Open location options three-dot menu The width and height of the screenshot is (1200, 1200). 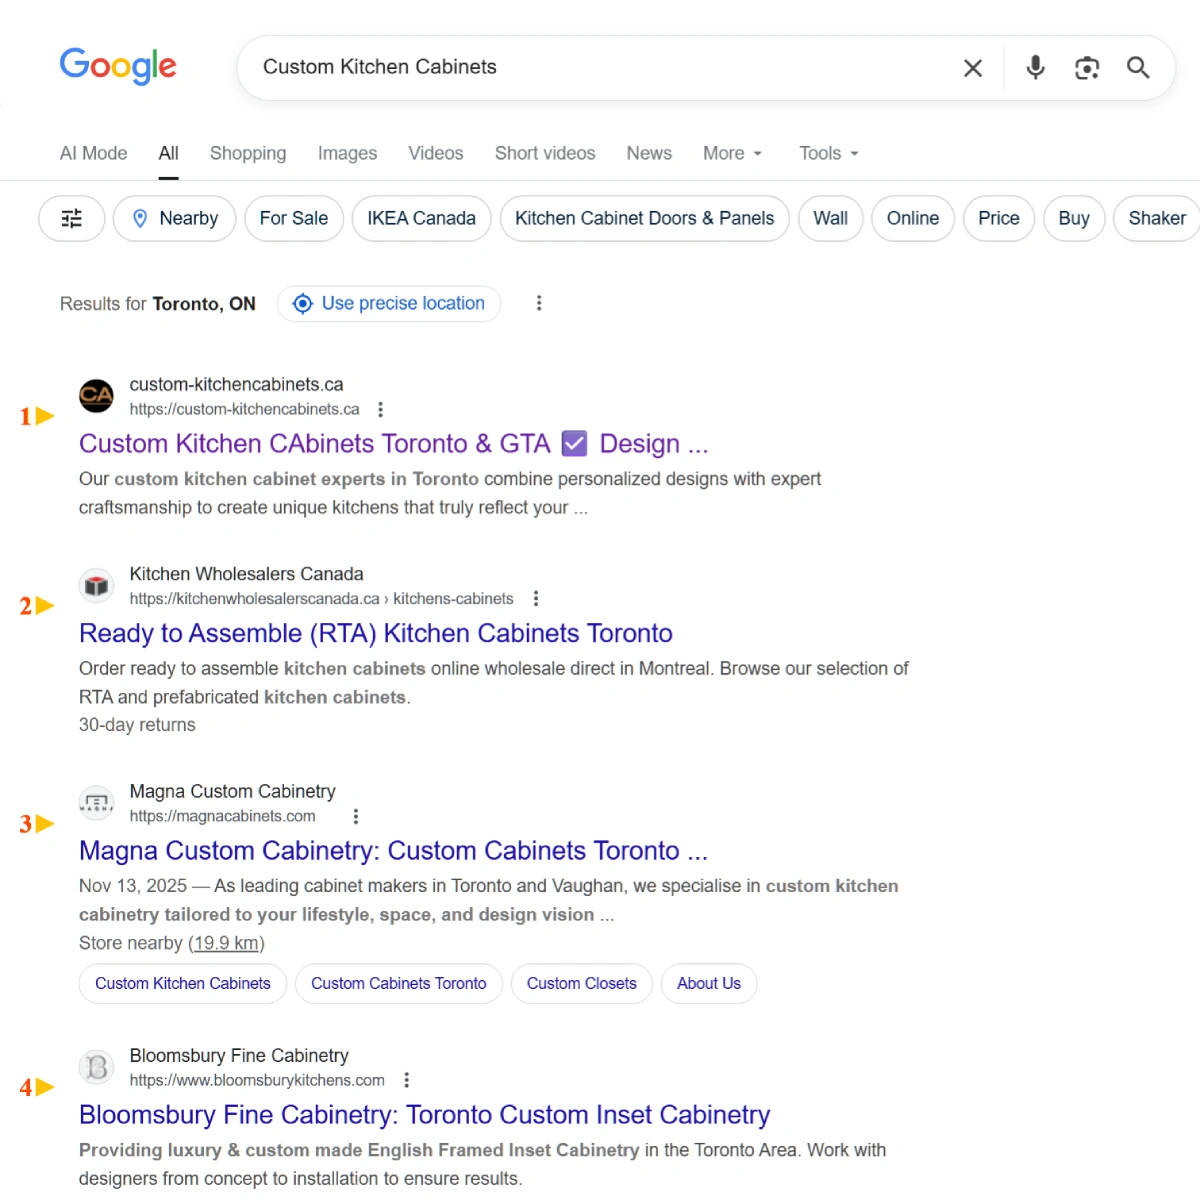[539, 303]
